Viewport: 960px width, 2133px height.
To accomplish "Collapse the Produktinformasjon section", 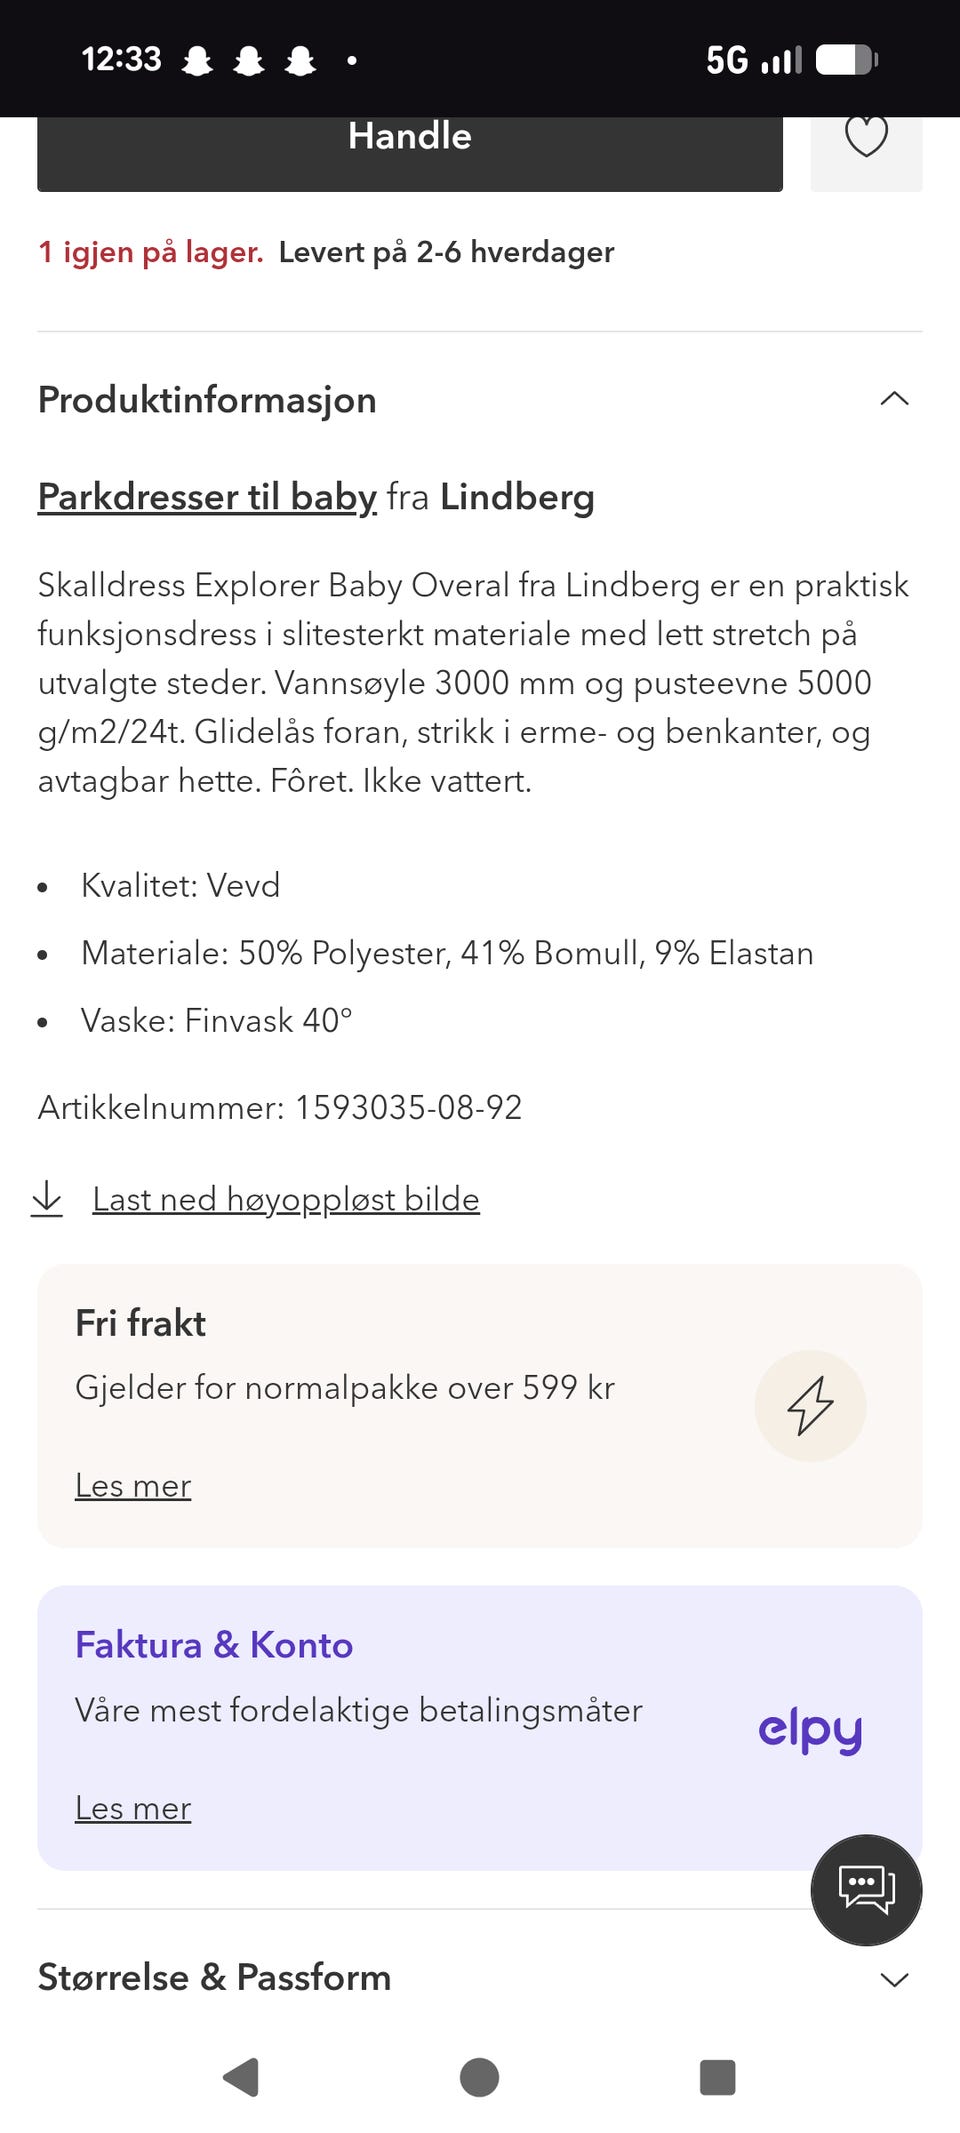I will click(x=894, y=399).
